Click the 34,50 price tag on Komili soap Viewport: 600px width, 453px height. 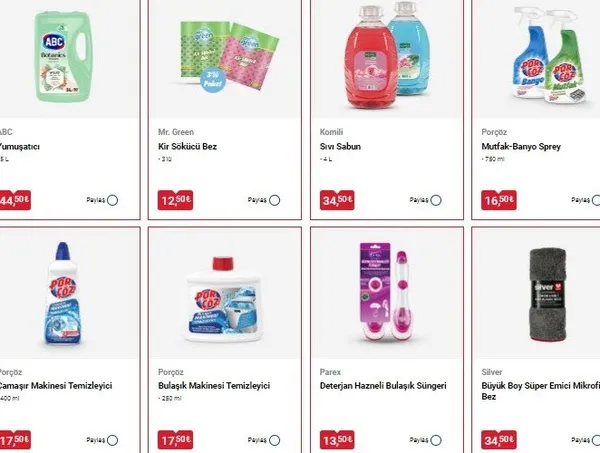(337, 200)
